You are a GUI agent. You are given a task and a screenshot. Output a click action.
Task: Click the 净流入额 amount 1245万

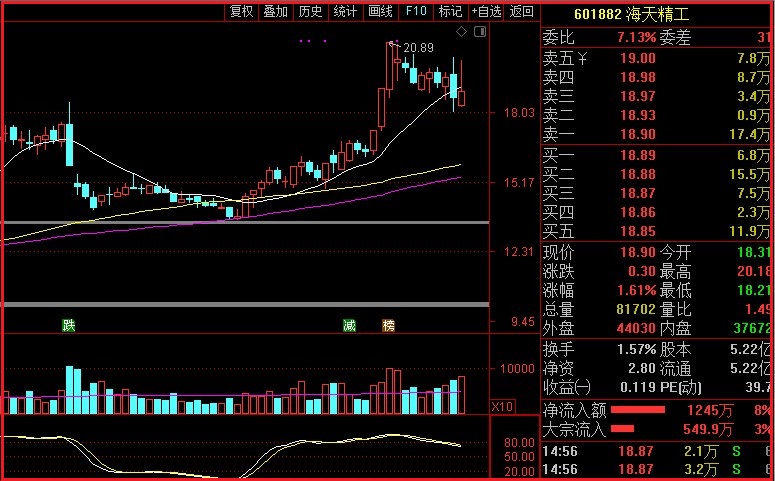710,410
